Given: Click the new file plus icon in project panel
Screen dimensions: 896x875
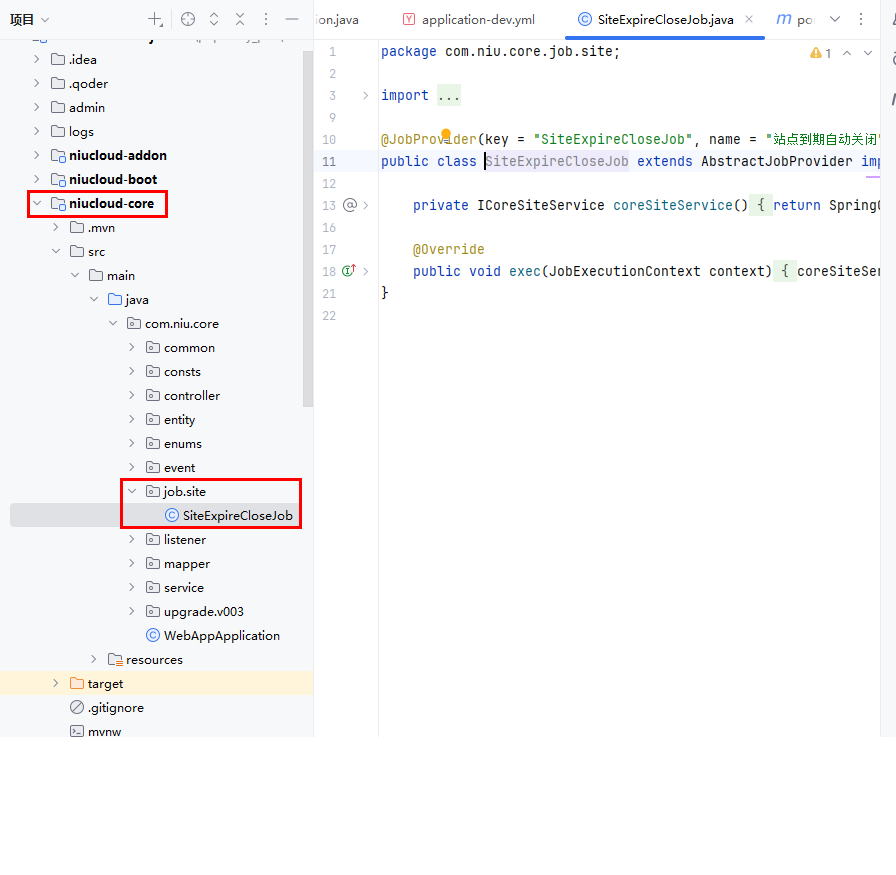Looking at the screenshot, I should [155, 19].
